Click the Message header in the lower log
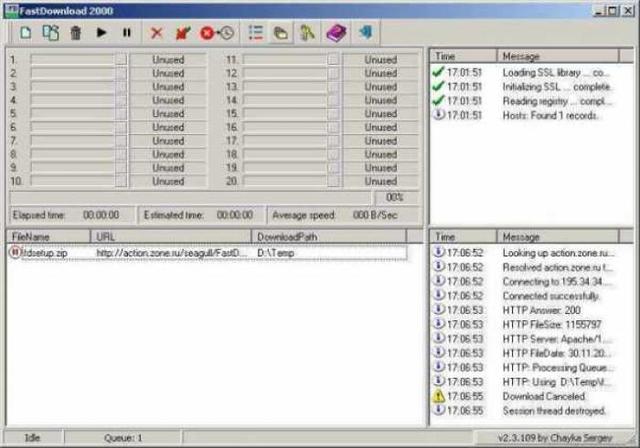 [x=558, y=237]
